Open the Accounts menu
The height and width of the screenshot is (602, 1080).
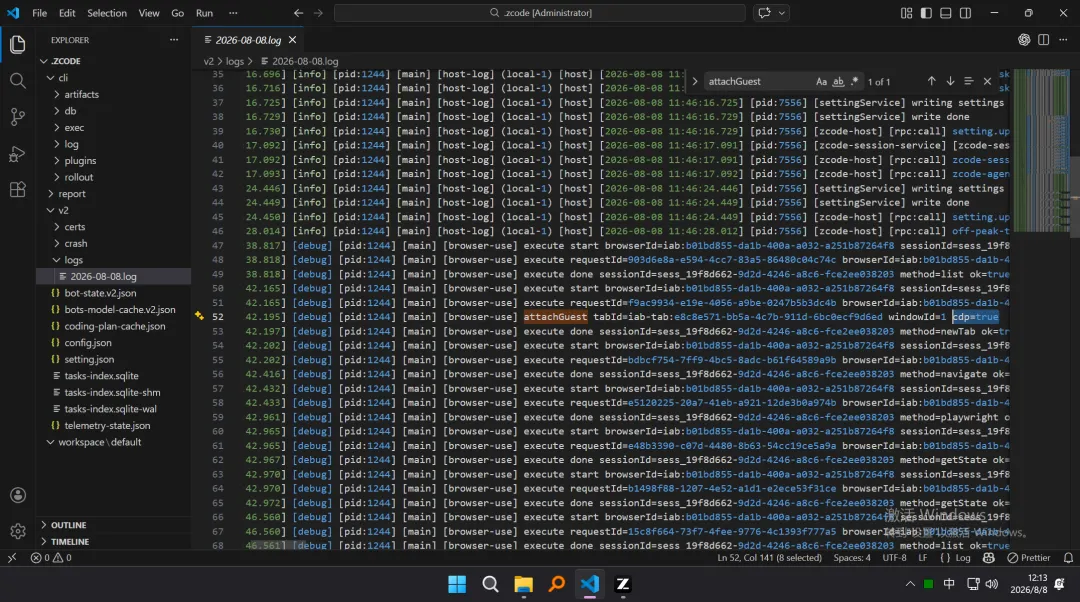point(18,495)
